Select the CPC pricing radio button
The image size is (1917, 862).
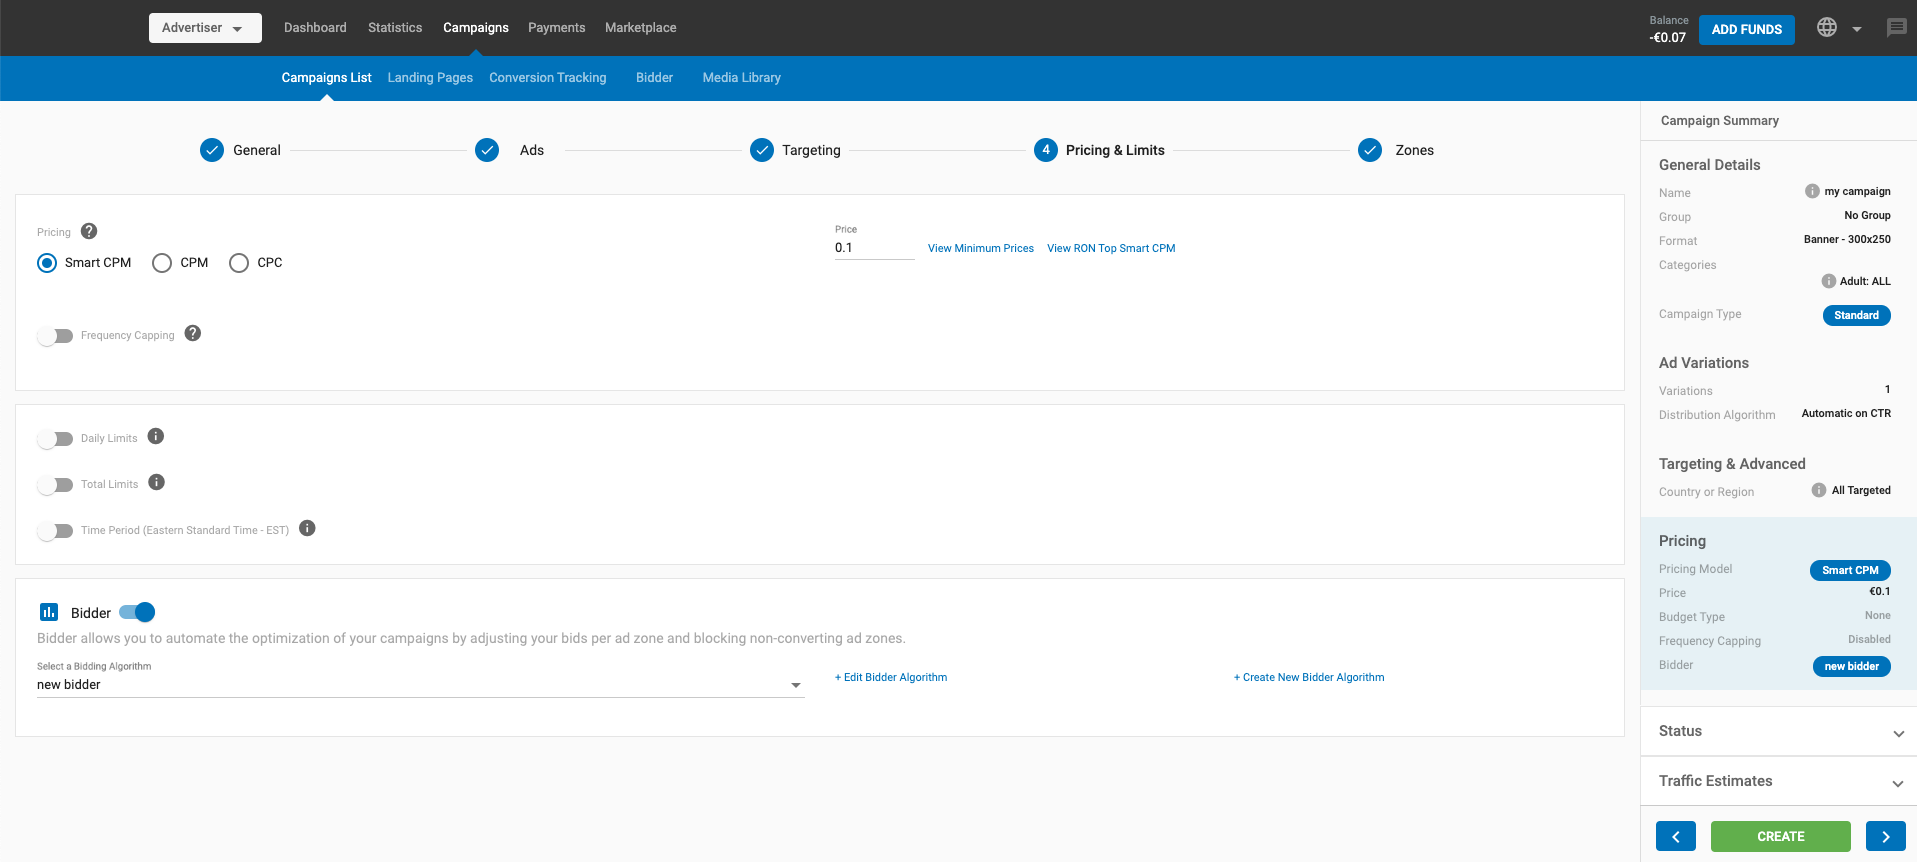(x=239, y=263)
